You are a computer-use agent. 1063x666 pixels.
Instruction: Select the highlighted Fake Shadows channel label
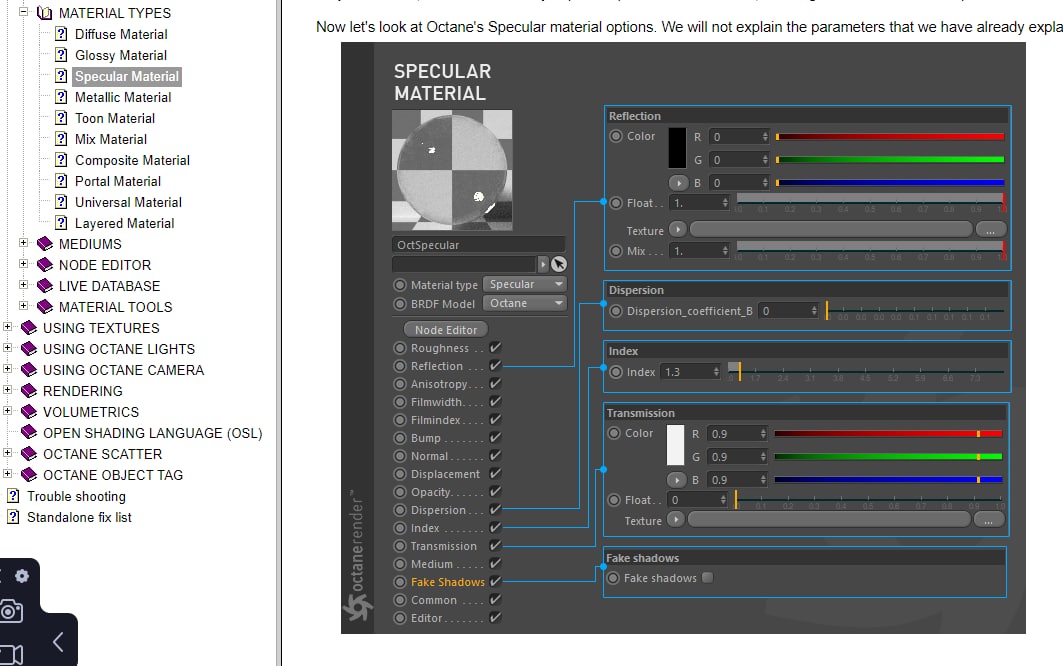(x=447, y=582)
